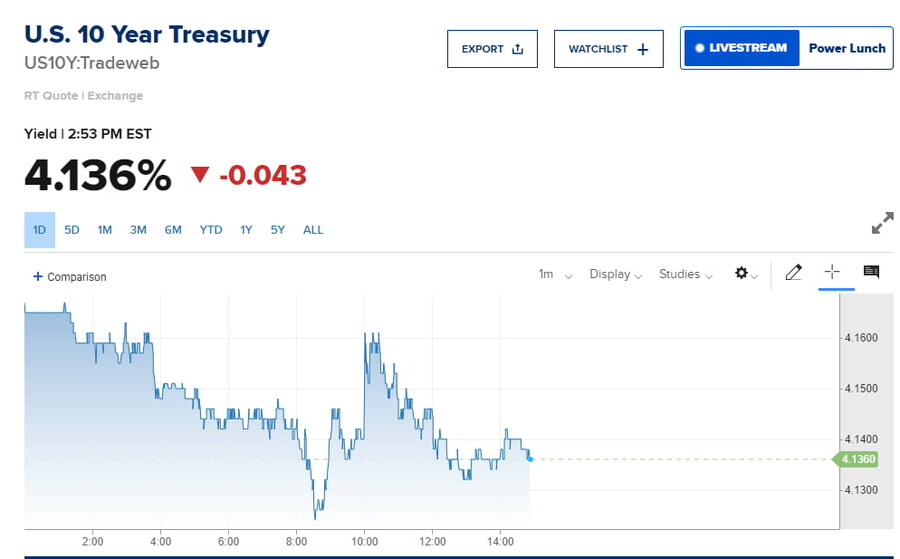Image resolution: width=900 pixels, height=559 pixels.
Task: Open the chart drawing pencil tool
Action: point(793,273)
